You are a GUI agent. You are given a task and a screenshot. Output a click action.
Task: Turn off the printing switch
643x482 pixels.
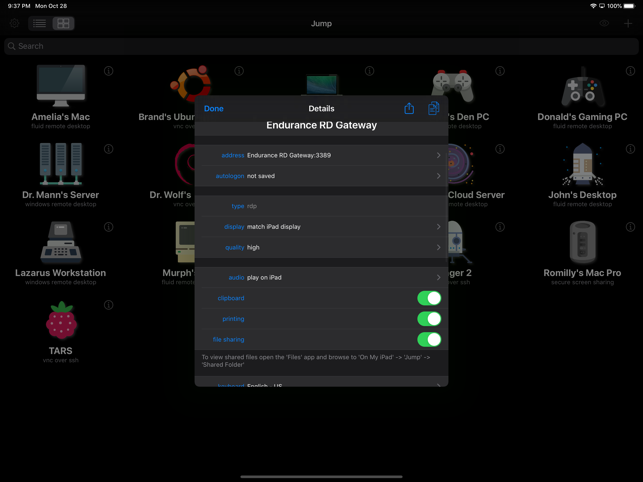tap(429, 319)
